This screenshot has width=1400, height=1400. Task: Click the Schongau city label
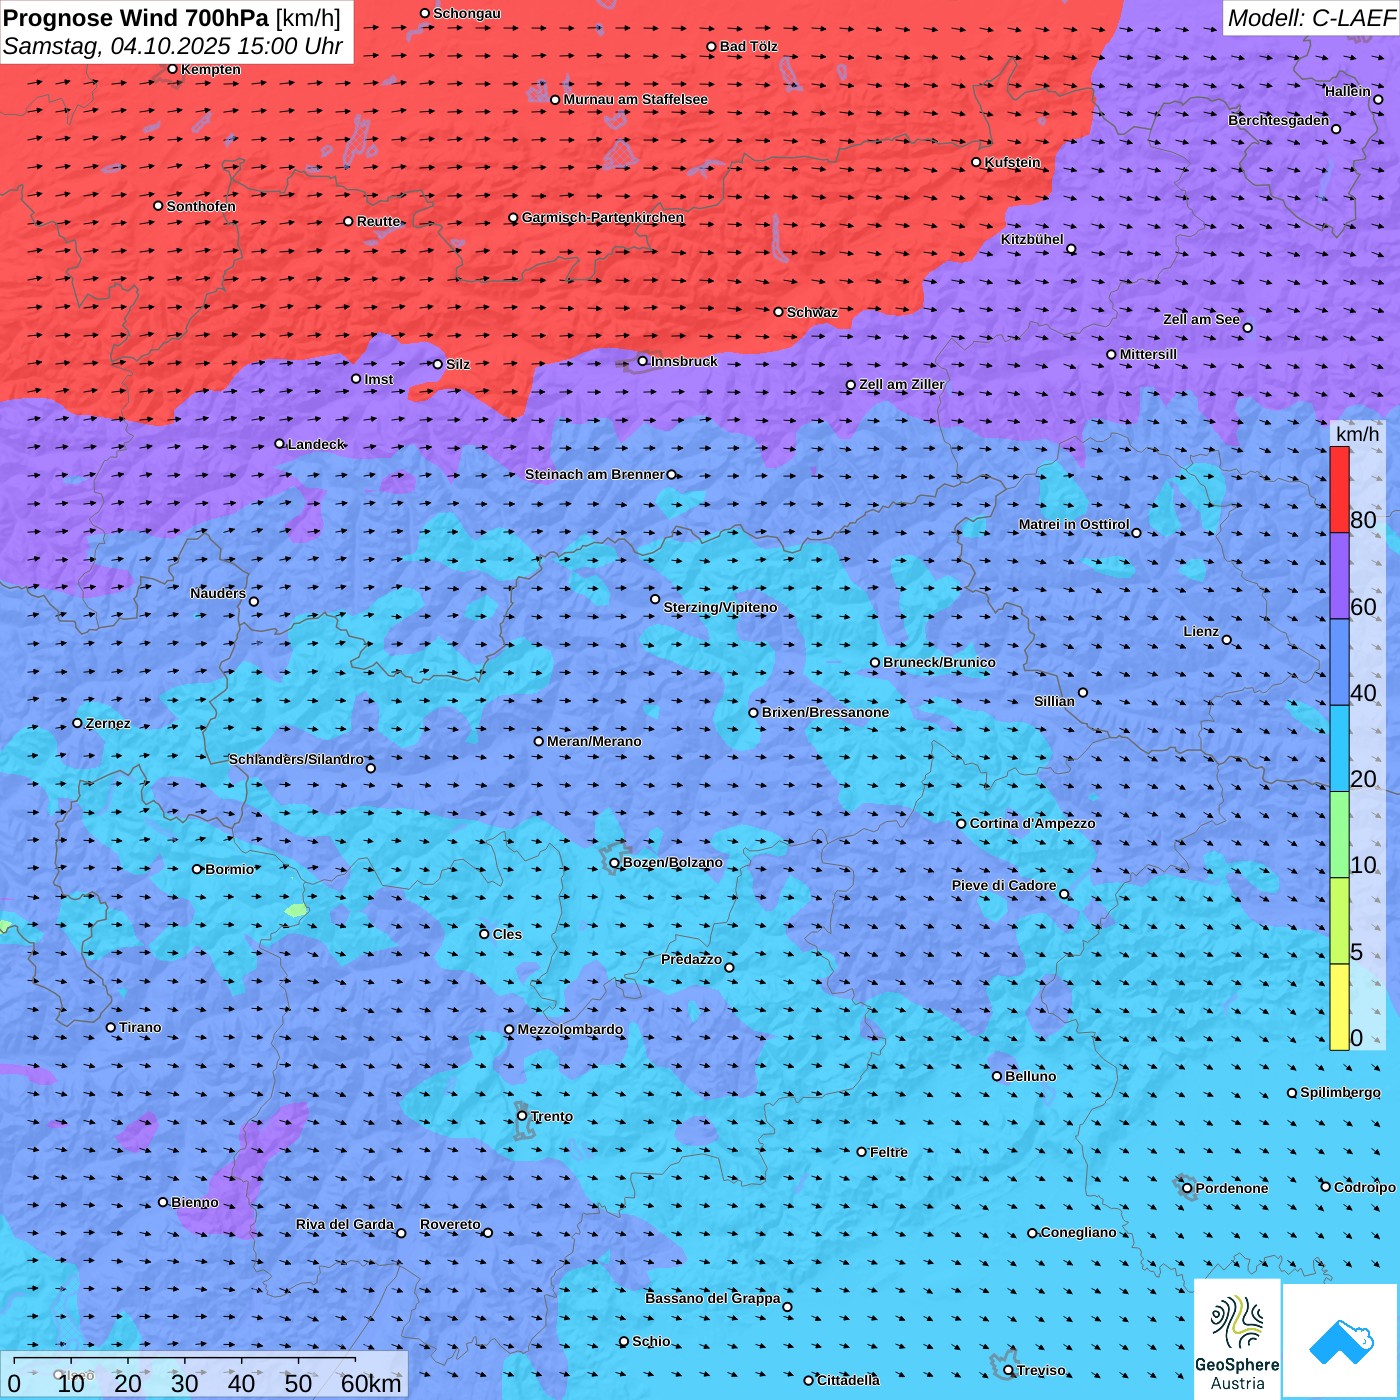point(466,13)
